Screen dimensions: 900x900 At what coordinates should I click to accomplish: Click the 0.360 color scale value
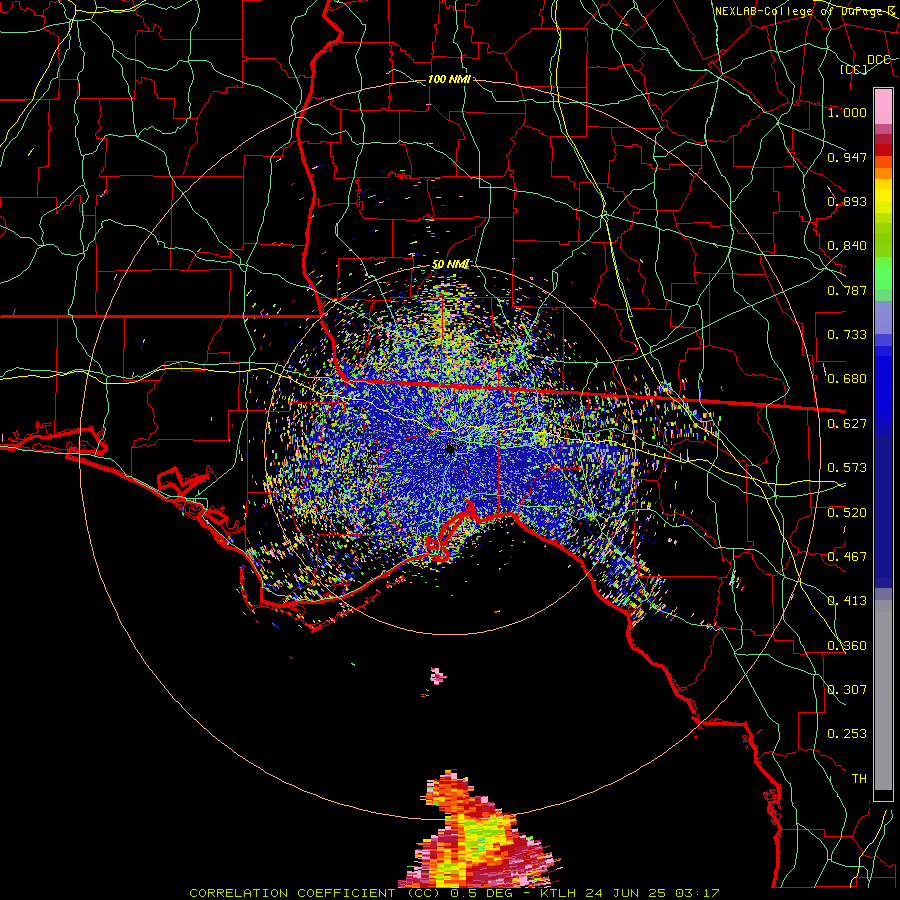pyautogui.click(x=847, y=646)
